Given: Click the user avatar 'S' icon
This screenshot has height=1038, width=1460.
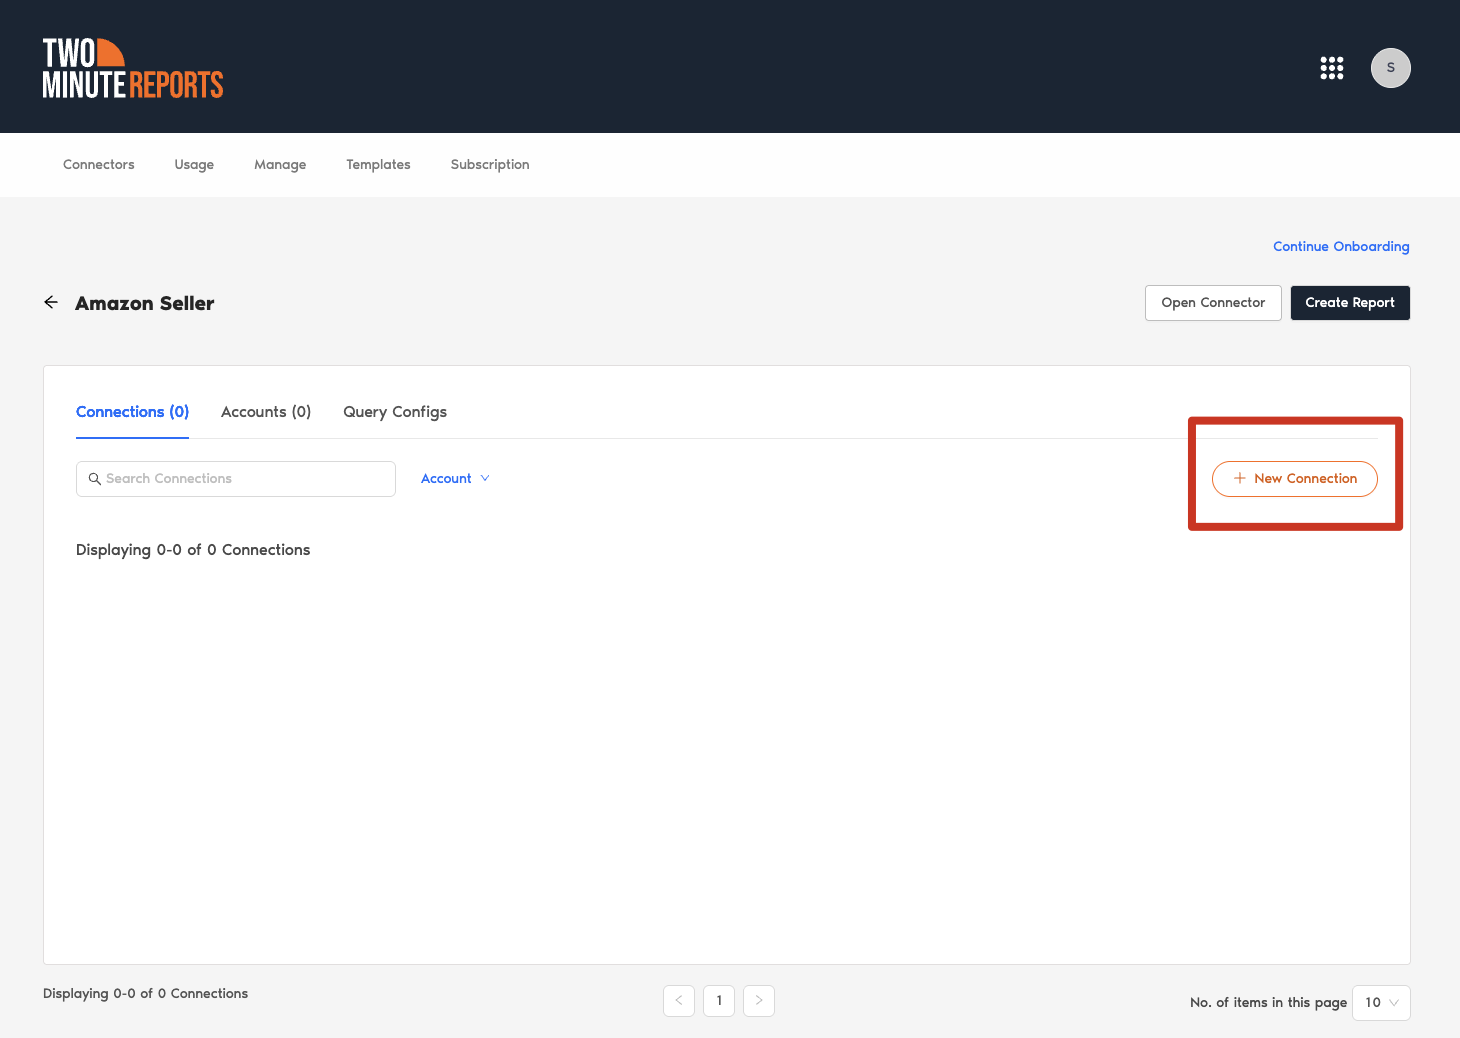Looking at the screenshot, I should (1390, 68).
